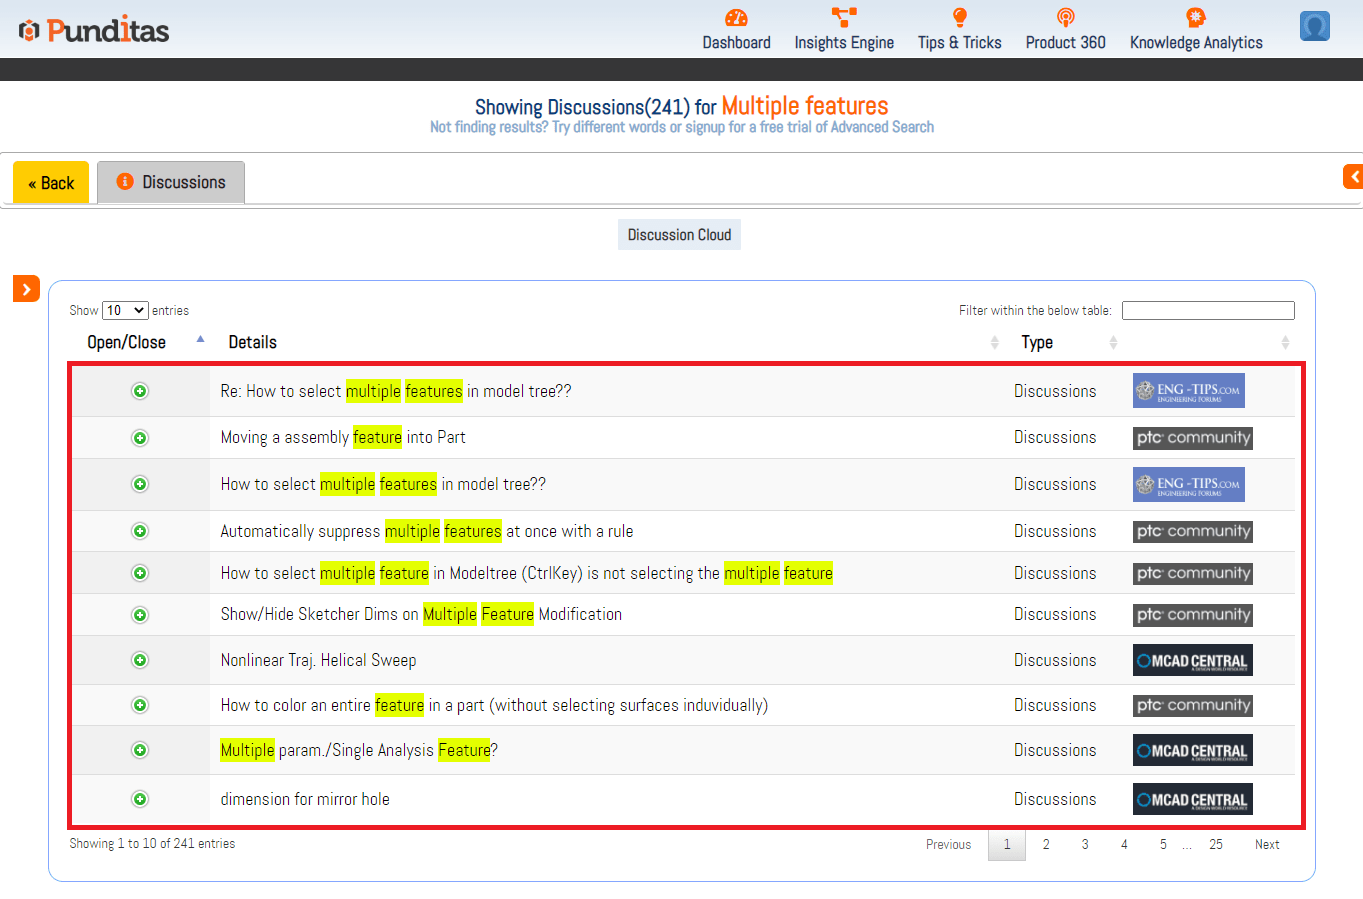Switch to the Discussions tab
The width and height of the screenshot is (1363, 899).
pos(171,182)
